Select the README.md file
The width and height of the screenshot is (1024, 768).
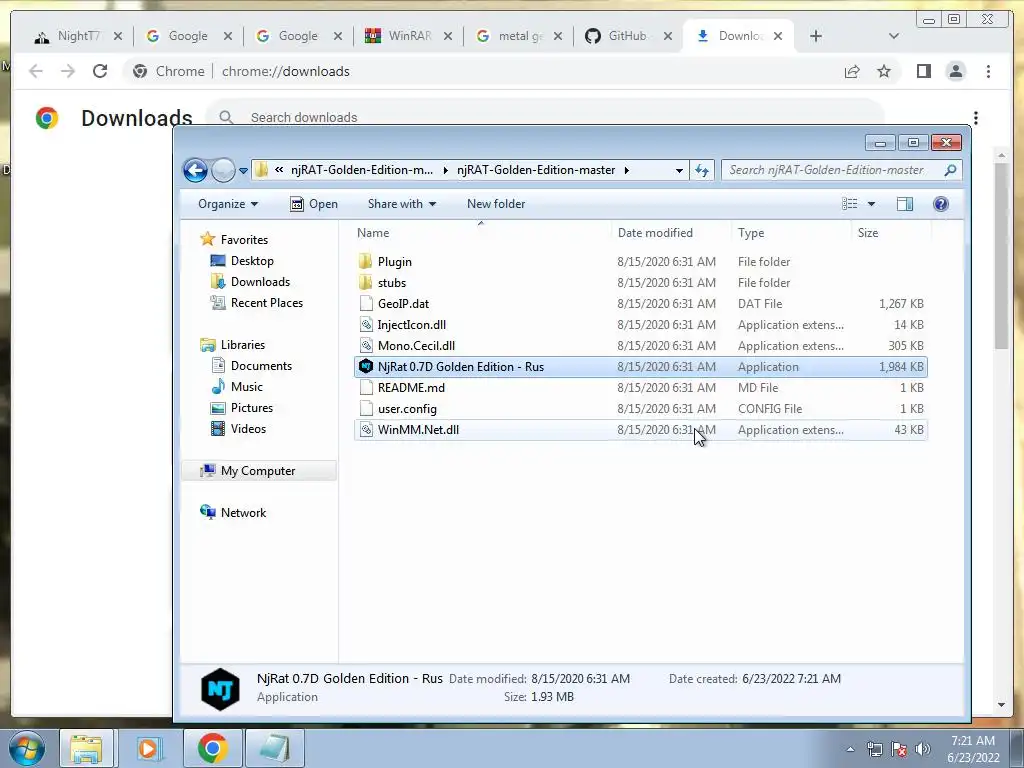(640, 388)
